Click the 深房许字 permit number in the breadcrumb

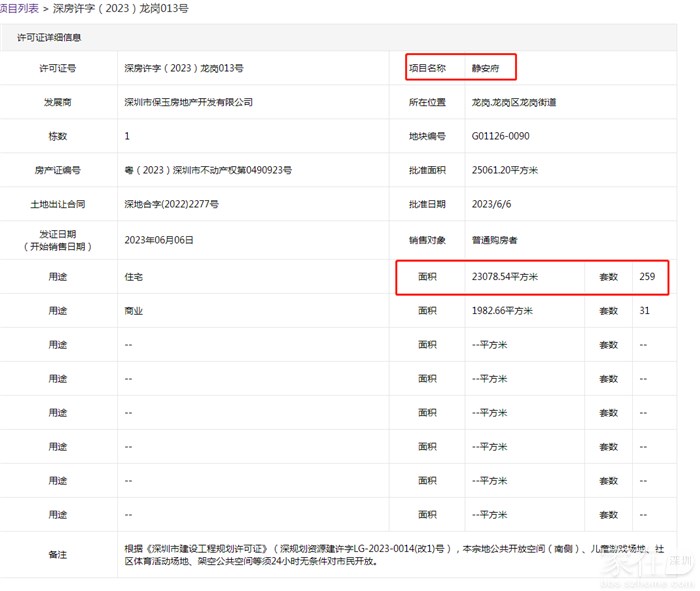point(120,8)
